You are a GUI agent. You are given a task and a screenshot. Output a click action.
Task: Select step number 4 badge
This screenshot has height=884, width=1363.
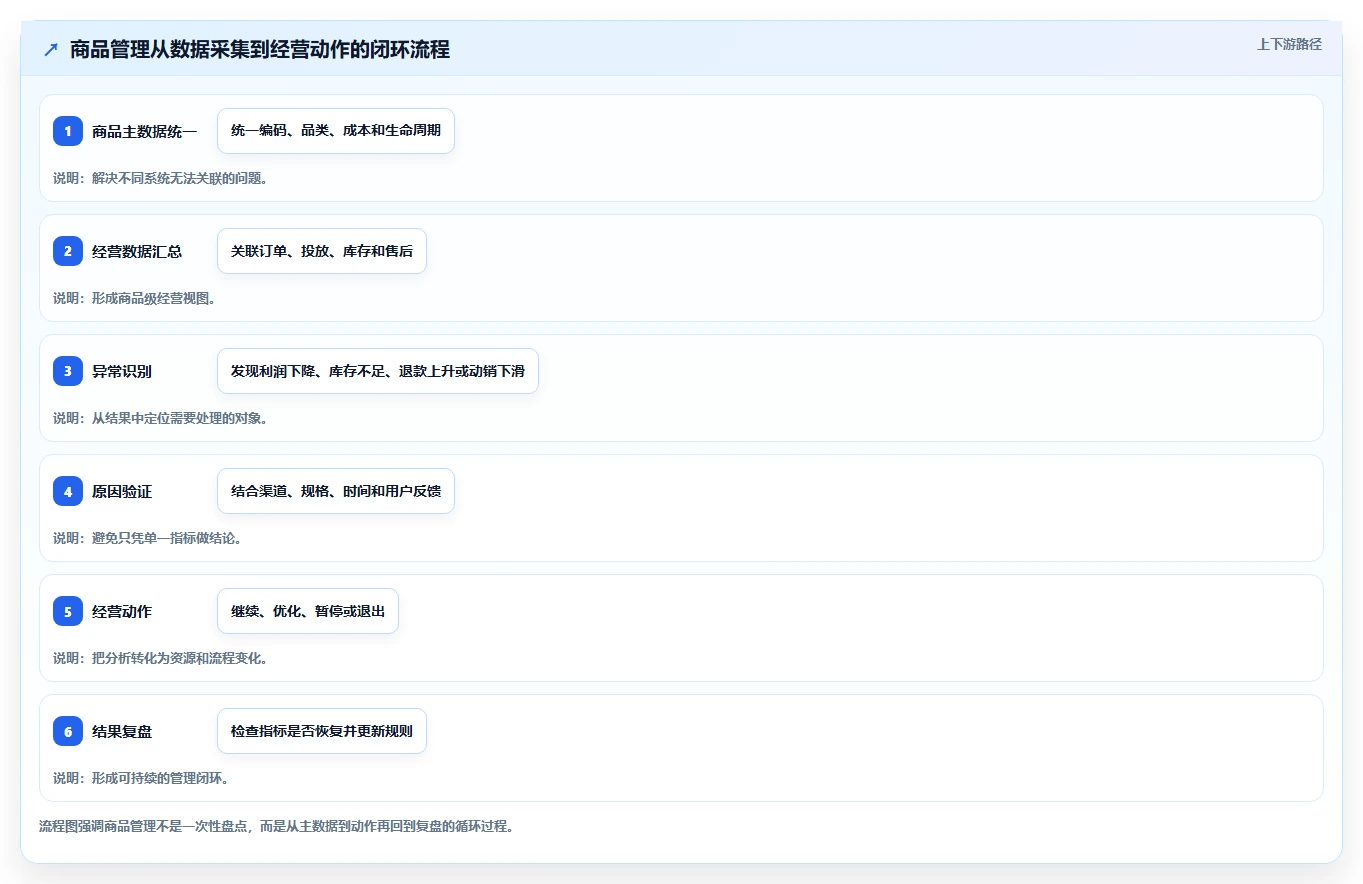click(x=68, y=491)
